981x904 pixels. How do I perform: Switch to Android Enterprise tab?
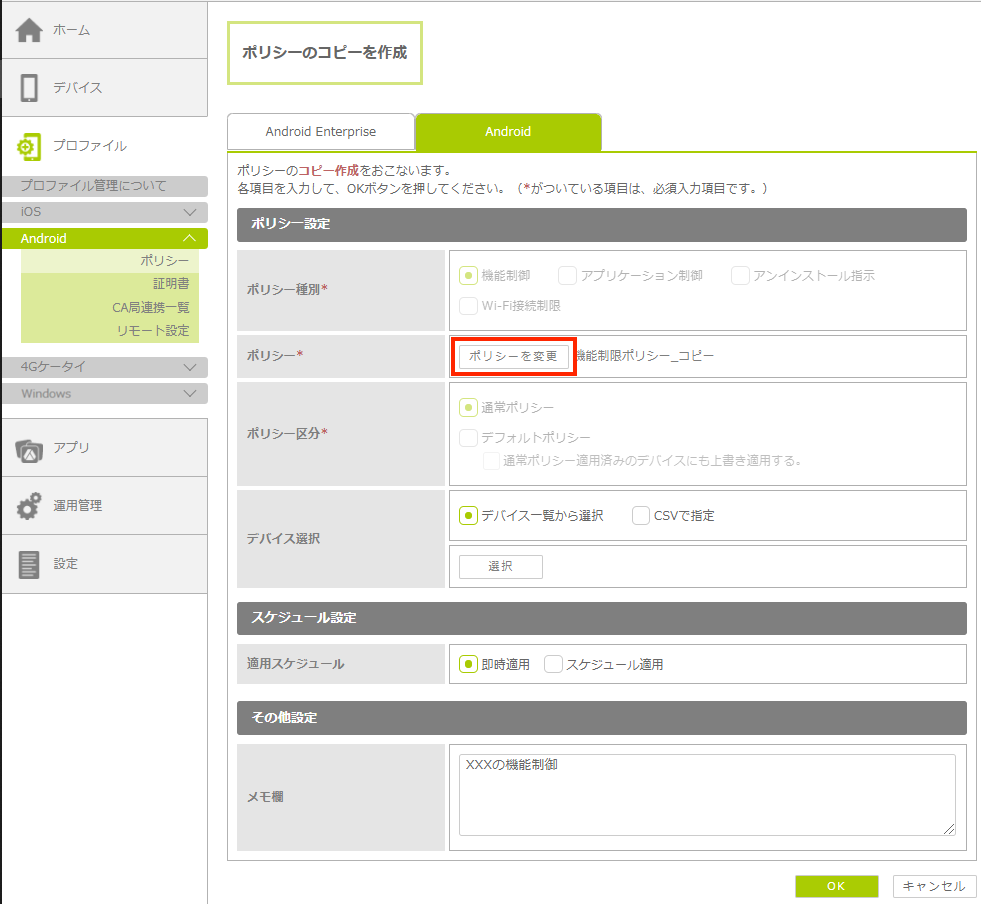coord(321,132)
